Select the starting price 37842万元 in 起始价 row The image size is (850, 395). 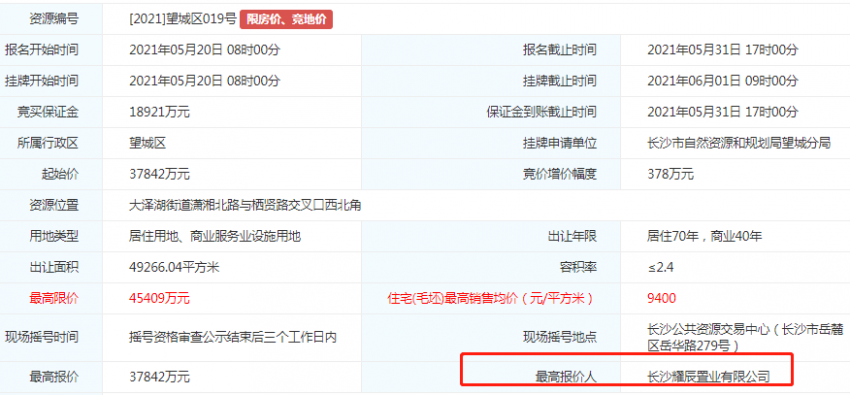pos(159,174)
